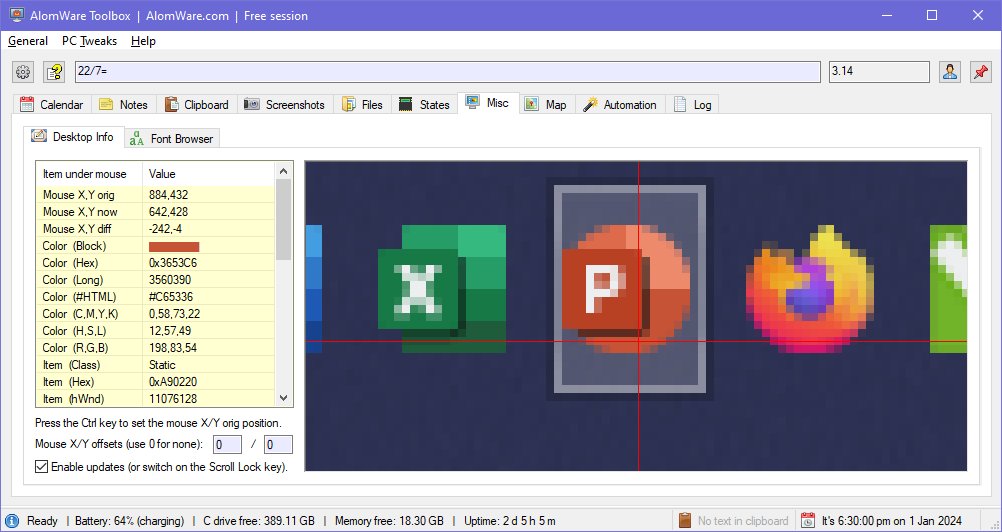Click the PowerPoint icon in the magnified preview

(x=626, y=289)
